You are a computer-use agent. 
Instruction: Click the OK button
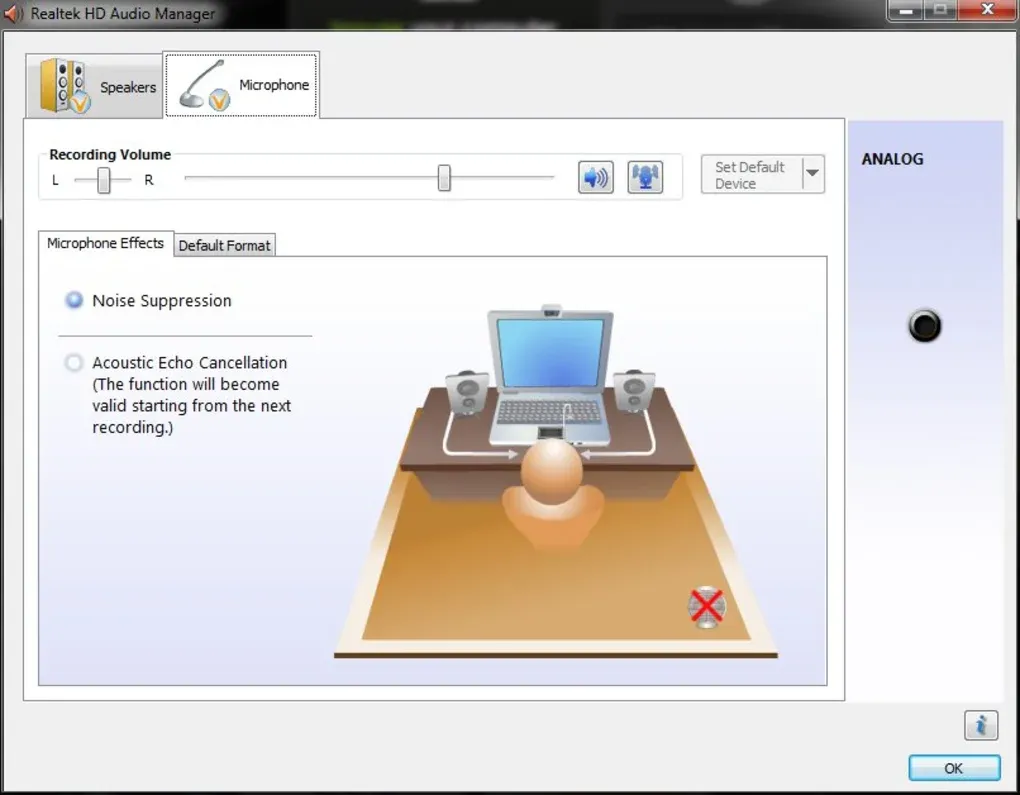[x=952, y=767]
